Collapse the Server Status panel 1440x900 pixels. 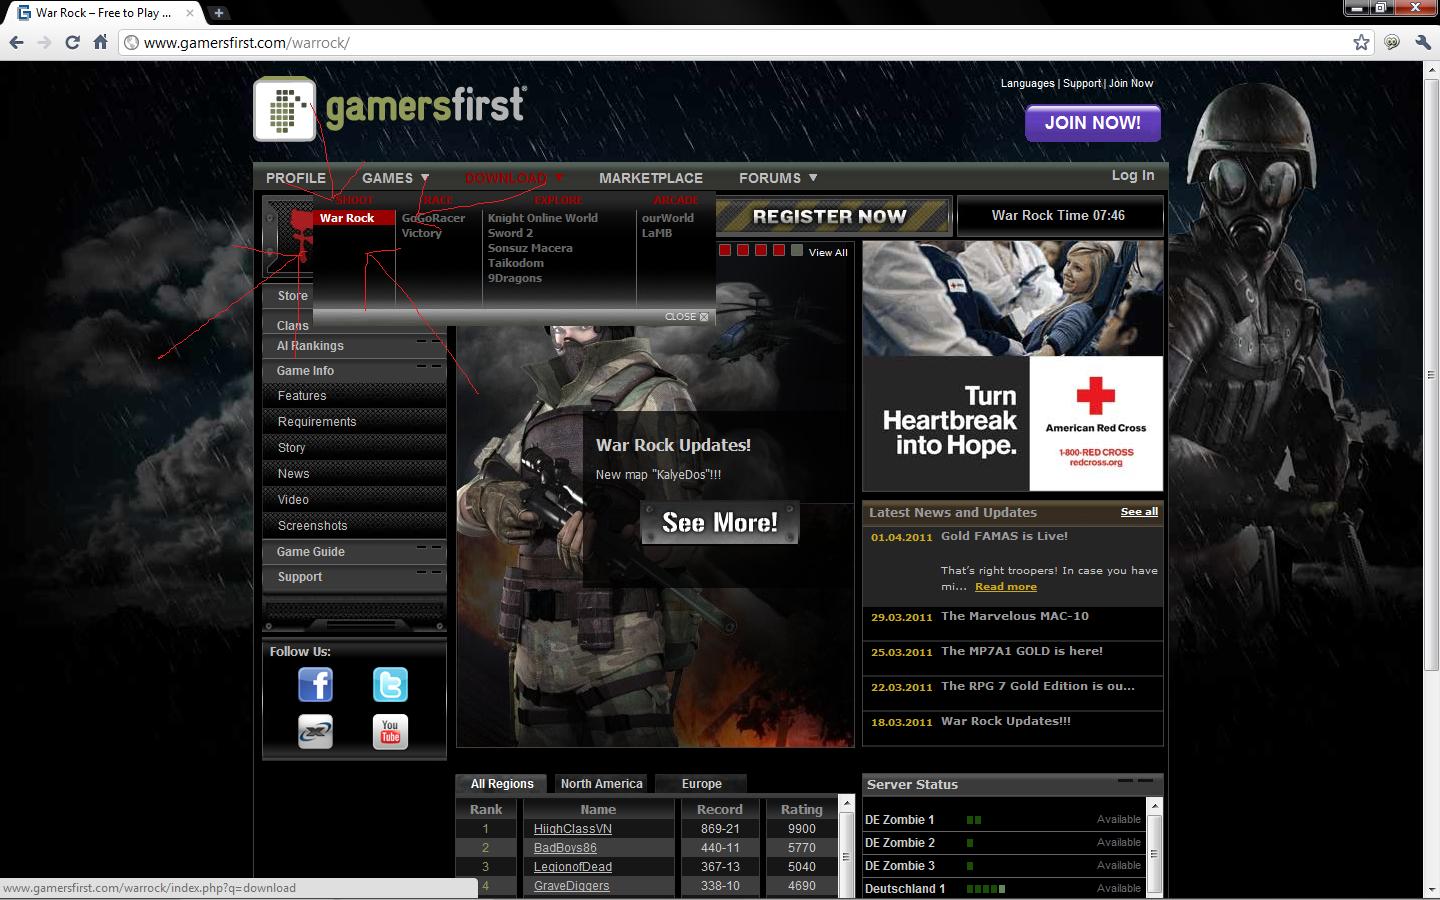pyautogui.click(x=1135, y=780)
